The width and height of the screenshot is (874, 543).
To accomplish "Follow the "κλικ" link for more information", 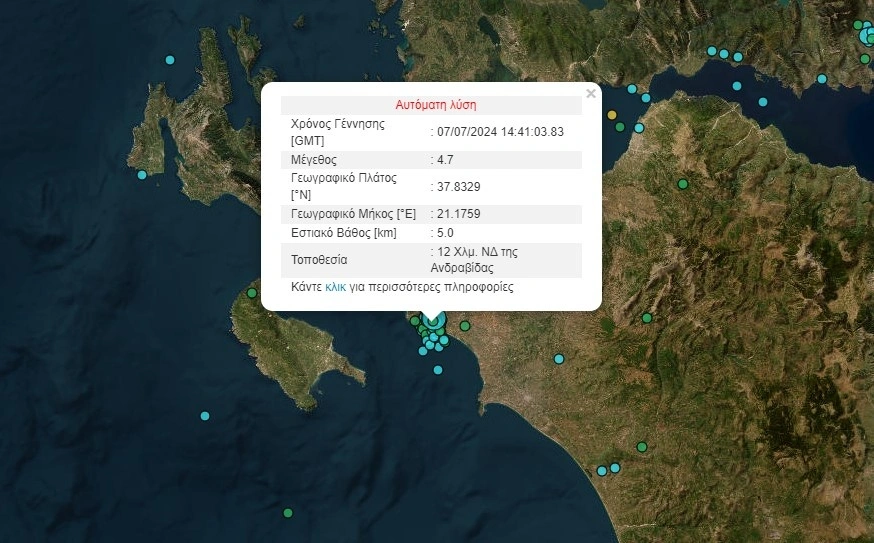I will pyautogui.click(x=335, y=287).
